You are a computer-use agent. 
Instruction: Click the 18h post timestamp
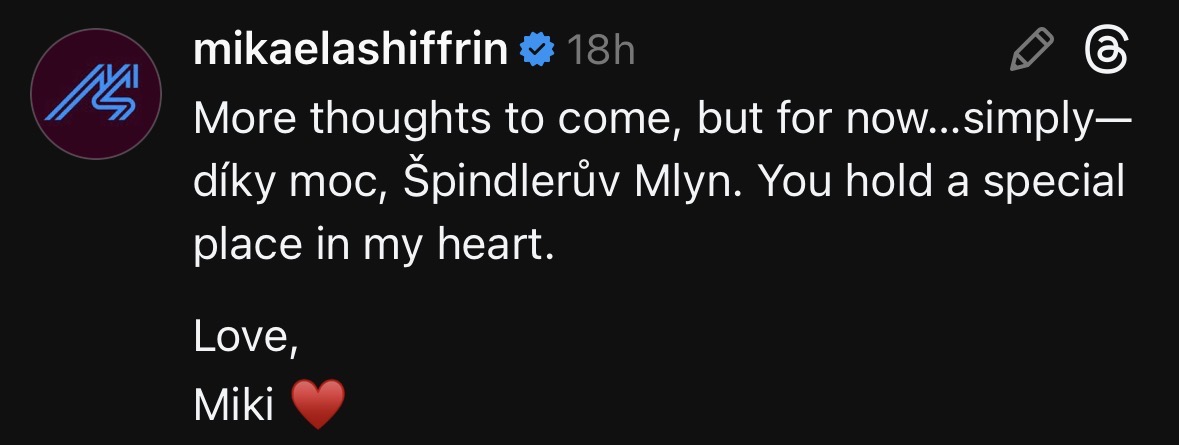pos(601,50)
